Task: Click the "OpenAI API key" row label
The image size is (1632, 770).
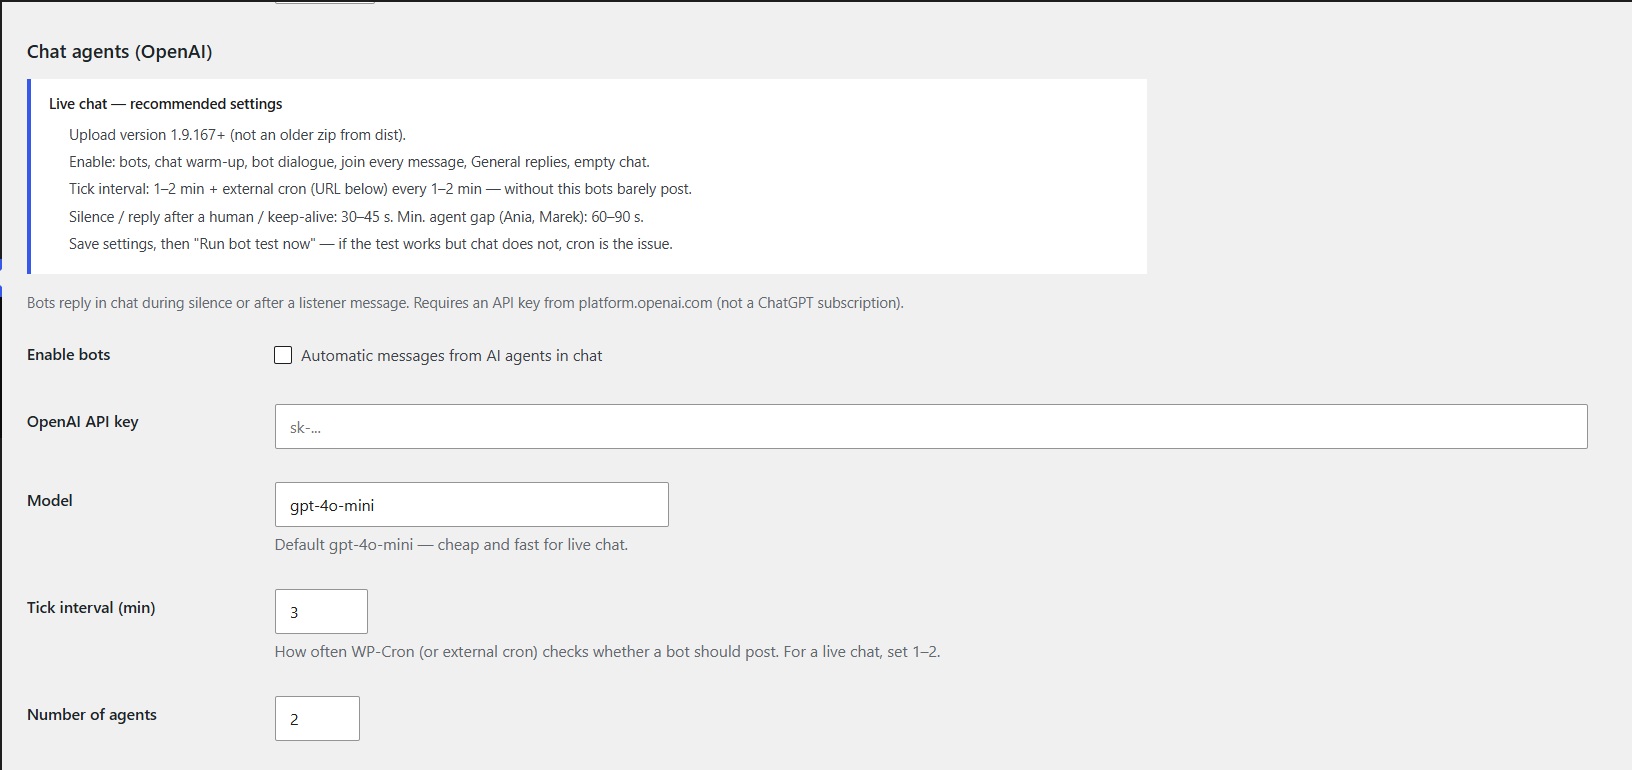Action: [x=83, y=422]
